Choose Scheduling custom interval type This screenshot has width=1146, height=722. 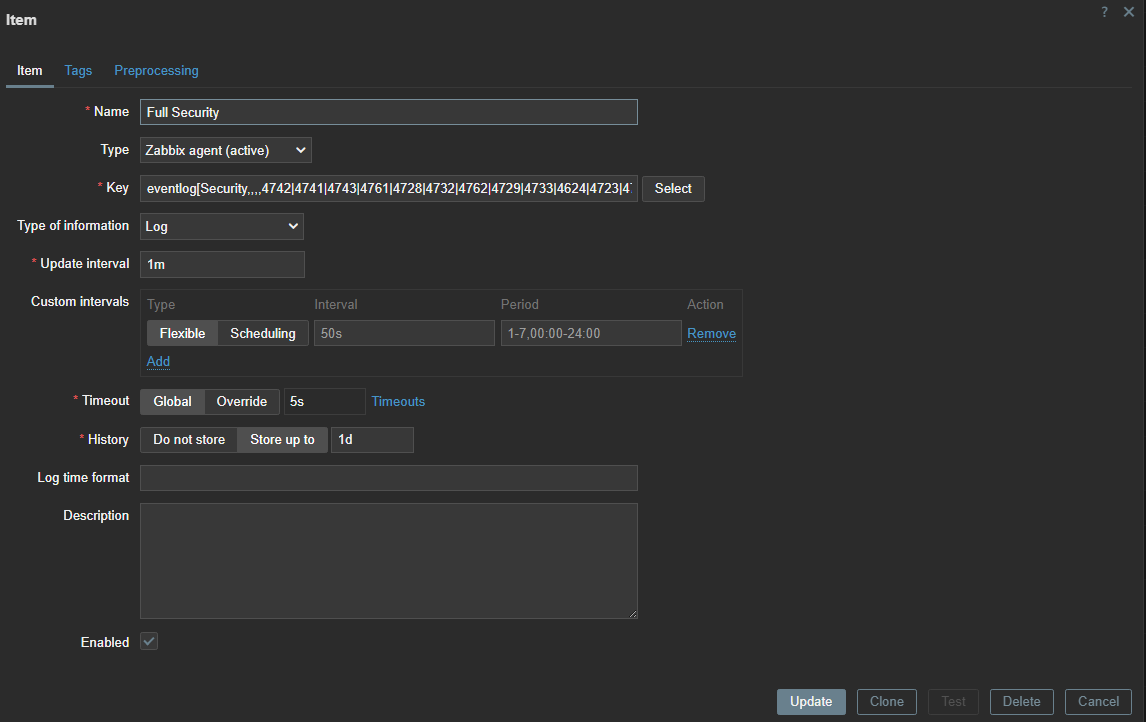pos(263,333)
